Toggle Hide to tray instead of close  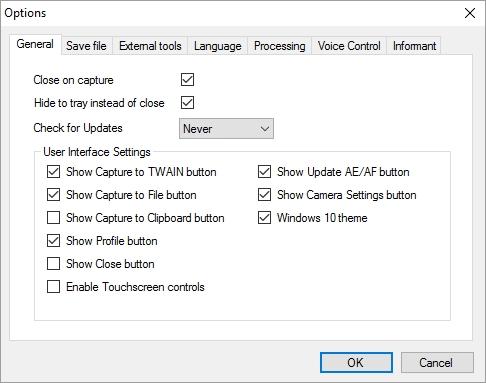(x=187, y=103)
